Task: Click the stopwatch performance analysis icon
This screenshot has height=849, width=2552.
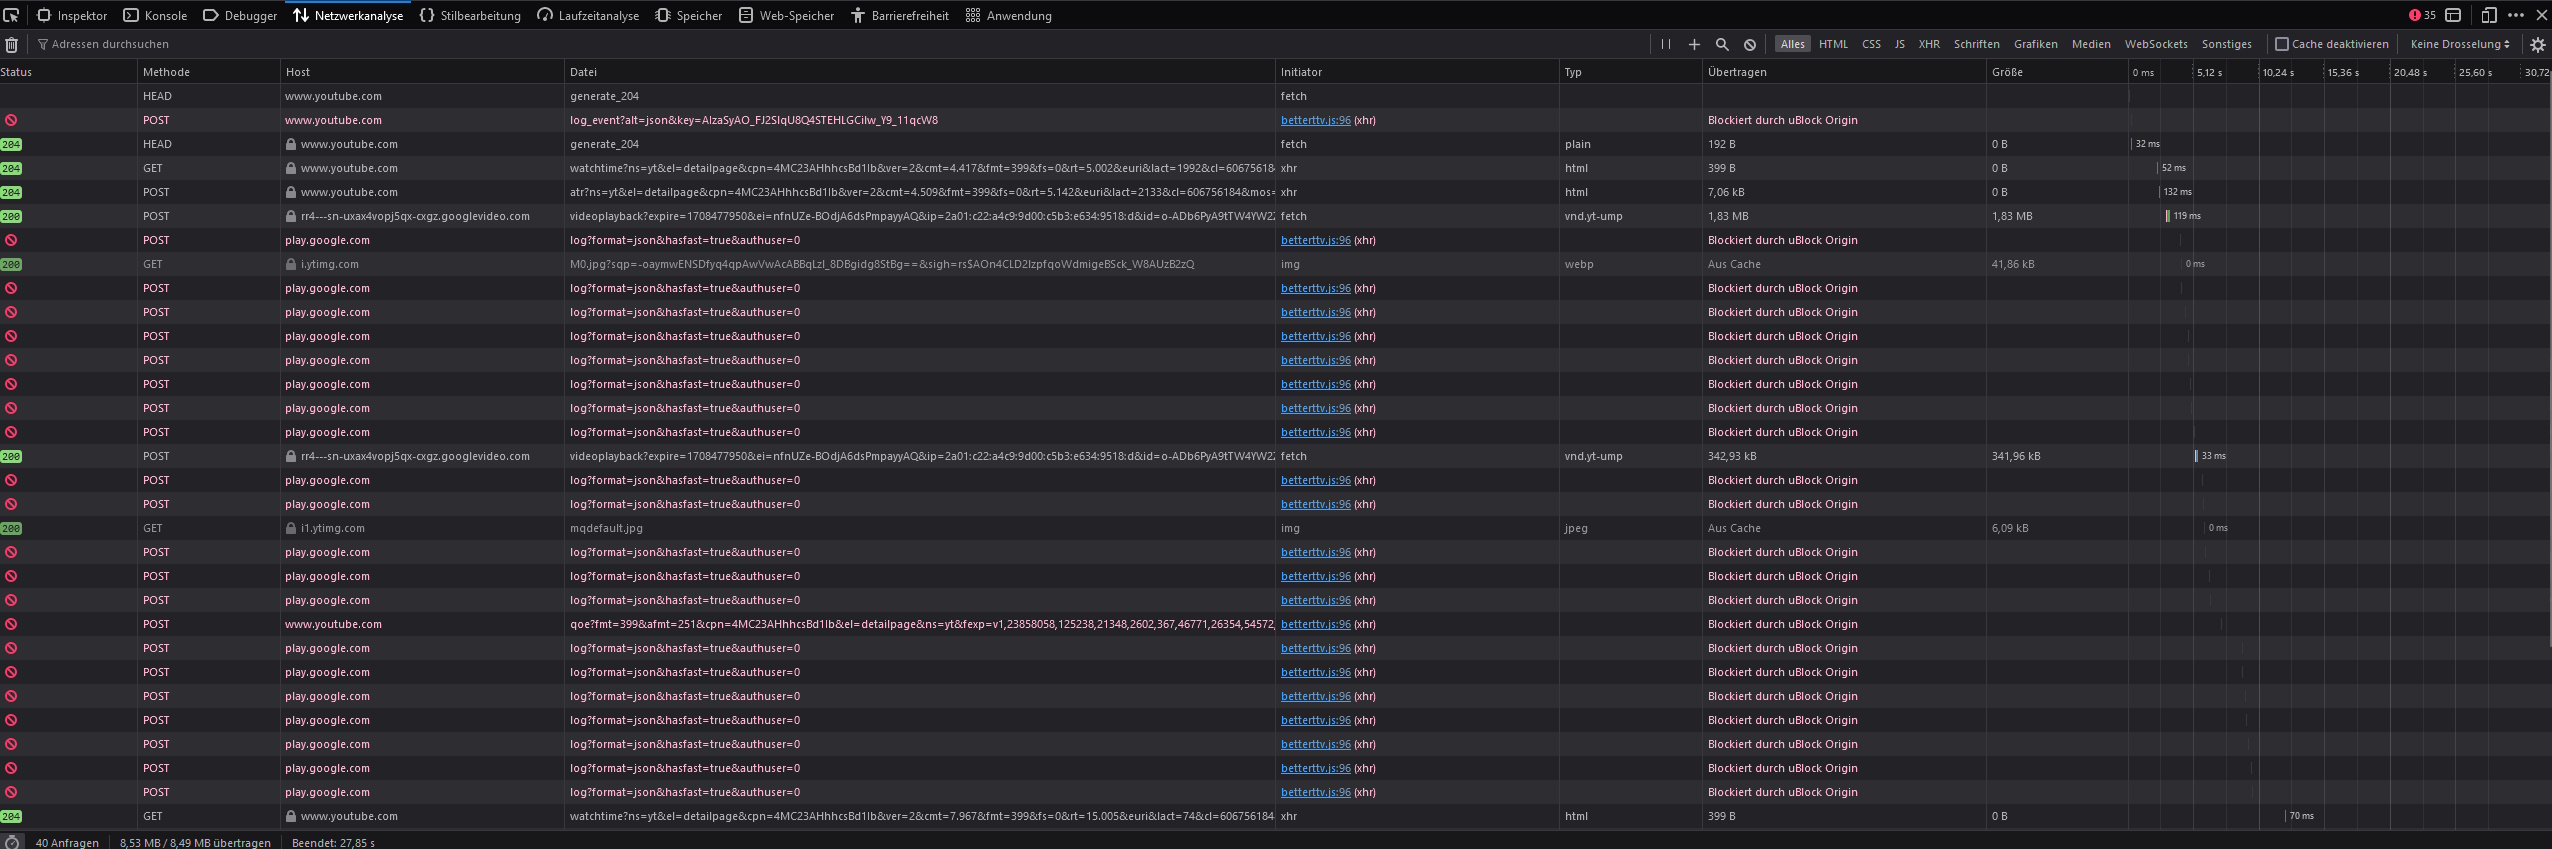Action: tap(11, 842)
